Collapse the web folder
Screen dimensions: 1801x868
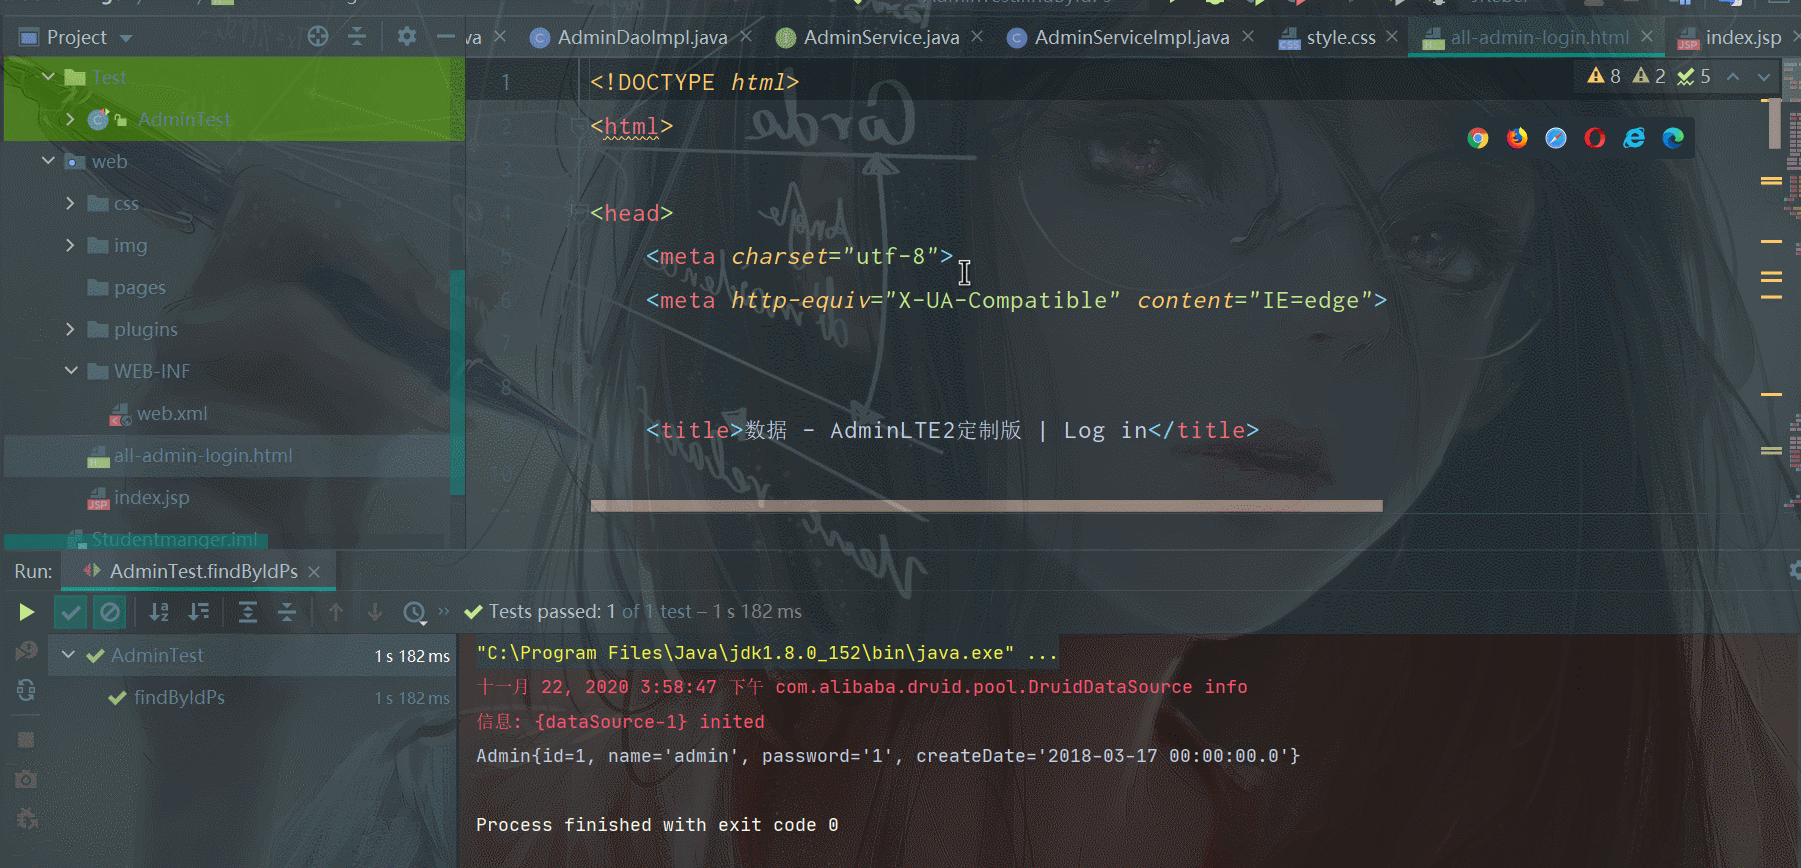click(48, 160)
